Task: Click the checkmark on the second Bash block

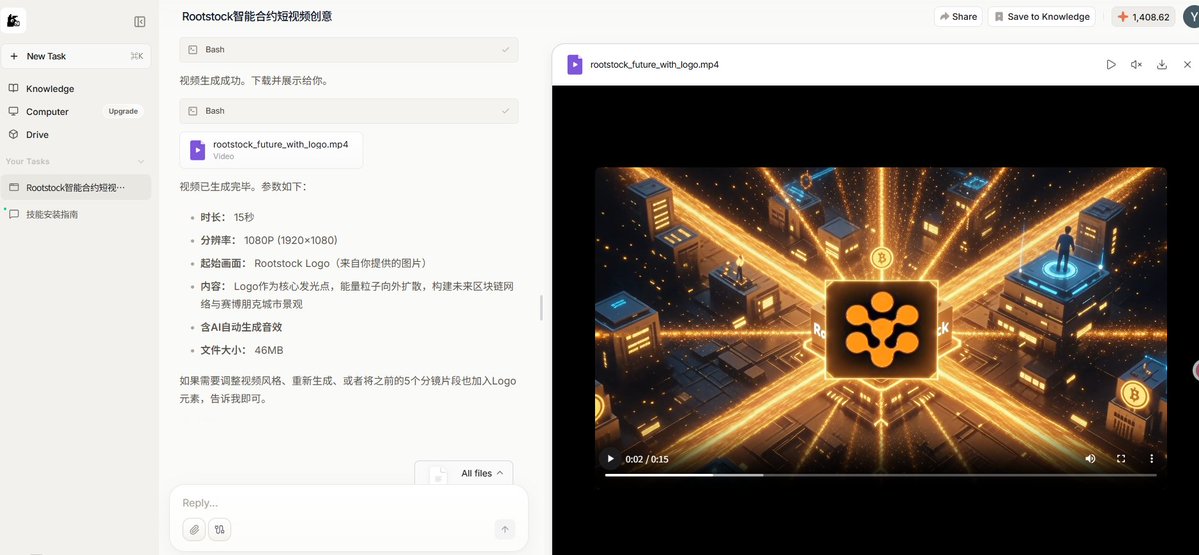Action: 505,111
